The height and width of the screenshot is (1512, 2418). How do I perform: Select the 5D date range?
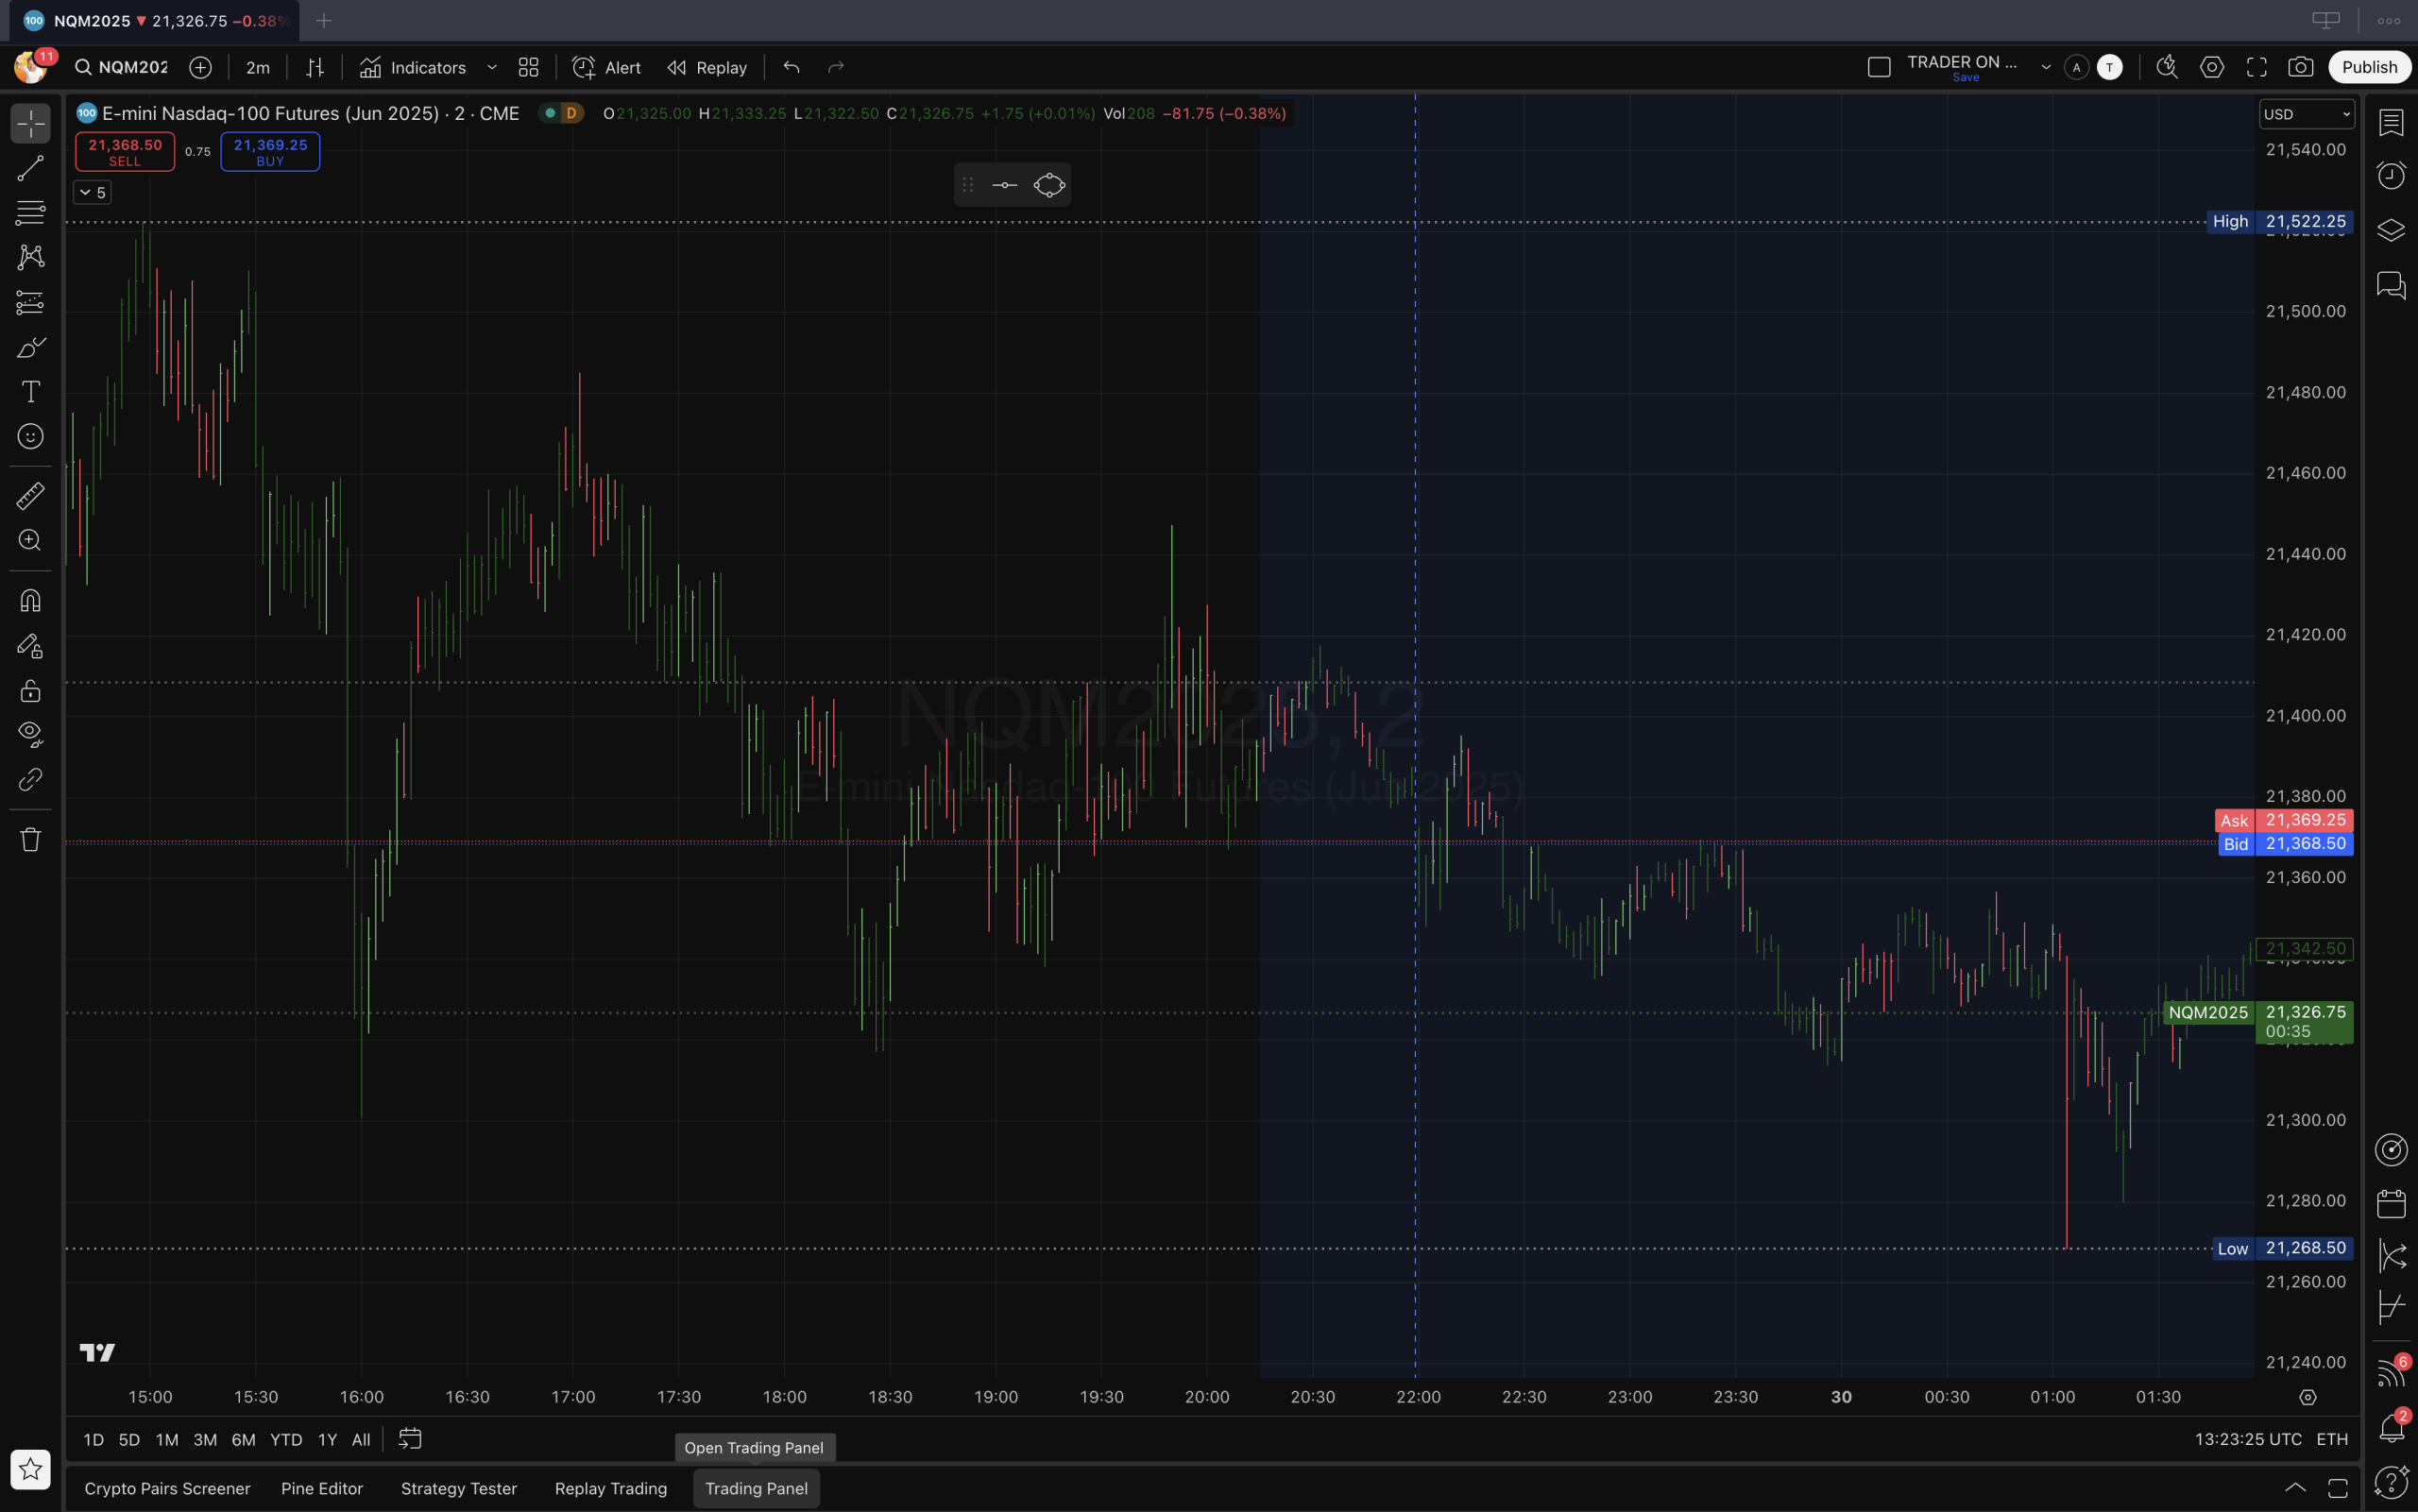pyautogui.click(x=129, y=1439)
